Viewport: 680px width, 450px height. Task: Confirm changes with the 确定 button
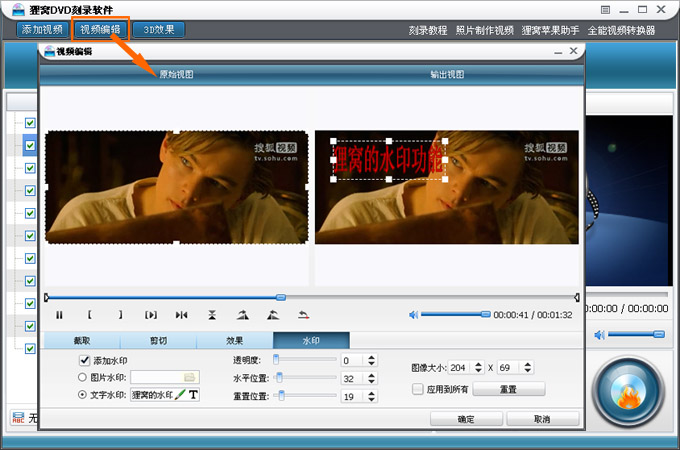(466, 419)
